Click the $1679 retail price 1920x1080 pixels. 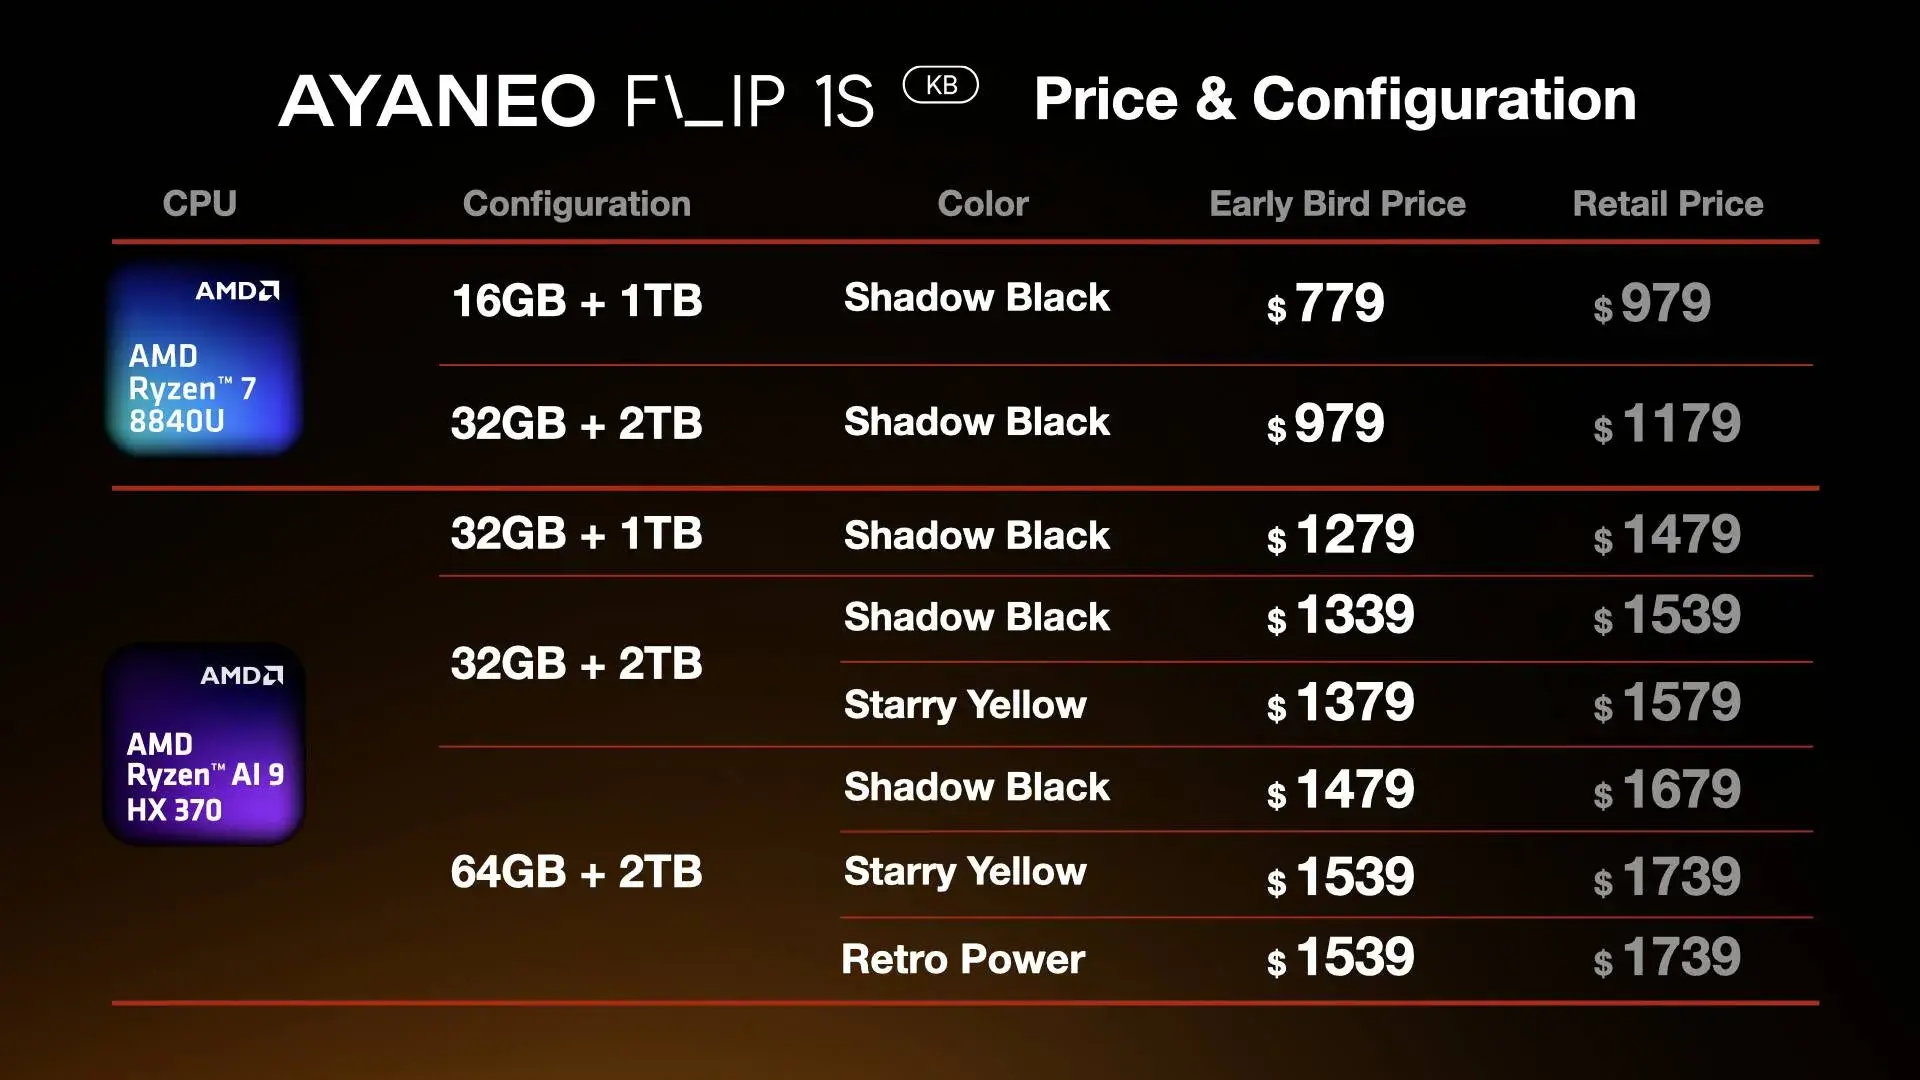pos(1667,790)
